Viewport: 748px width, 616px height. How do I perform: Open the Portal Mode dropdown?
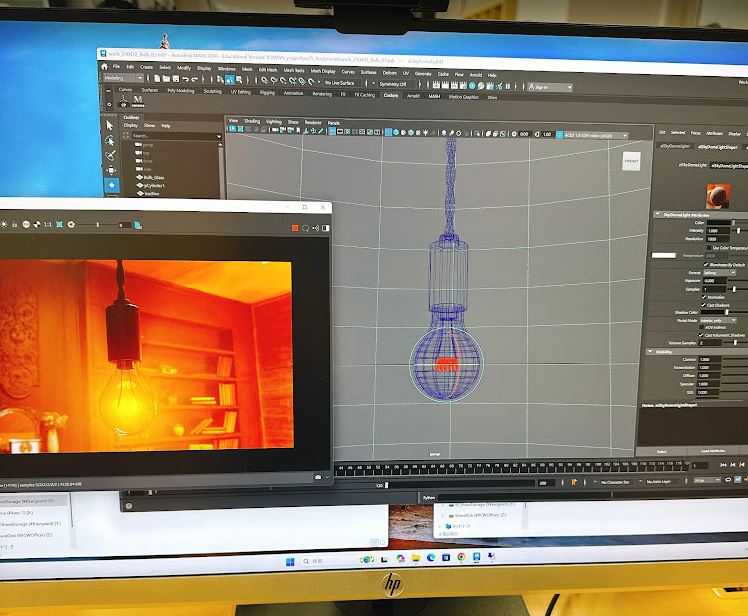coord(718,320)
